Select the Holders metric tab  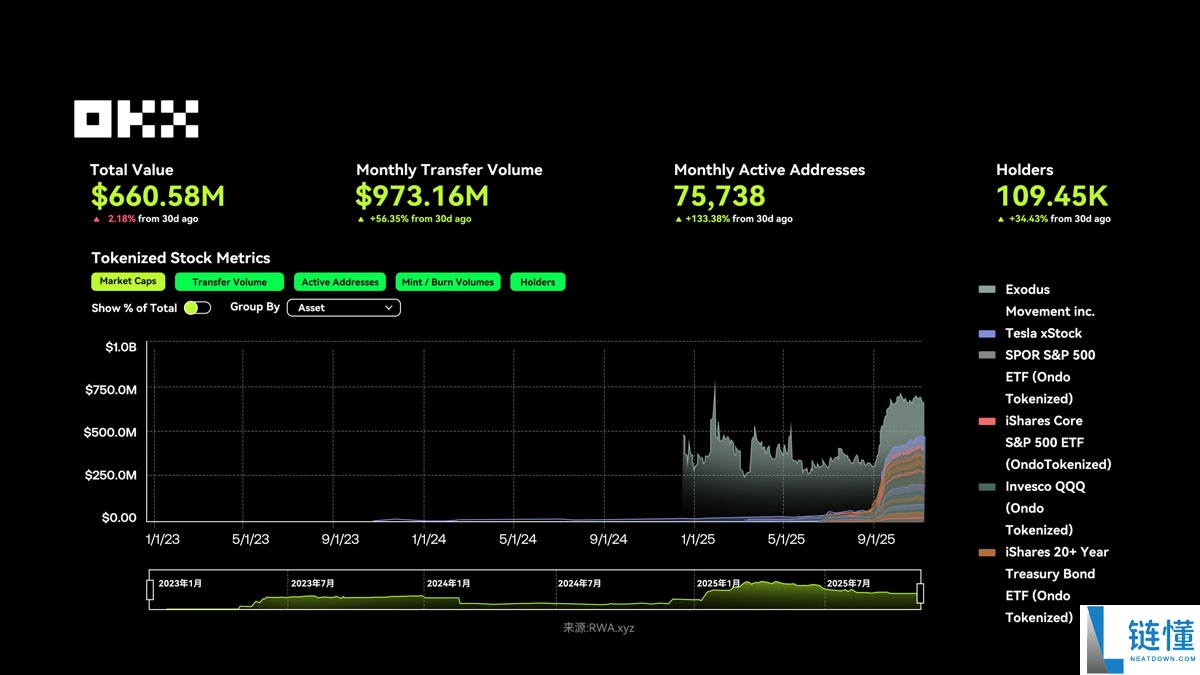point(537,282)
